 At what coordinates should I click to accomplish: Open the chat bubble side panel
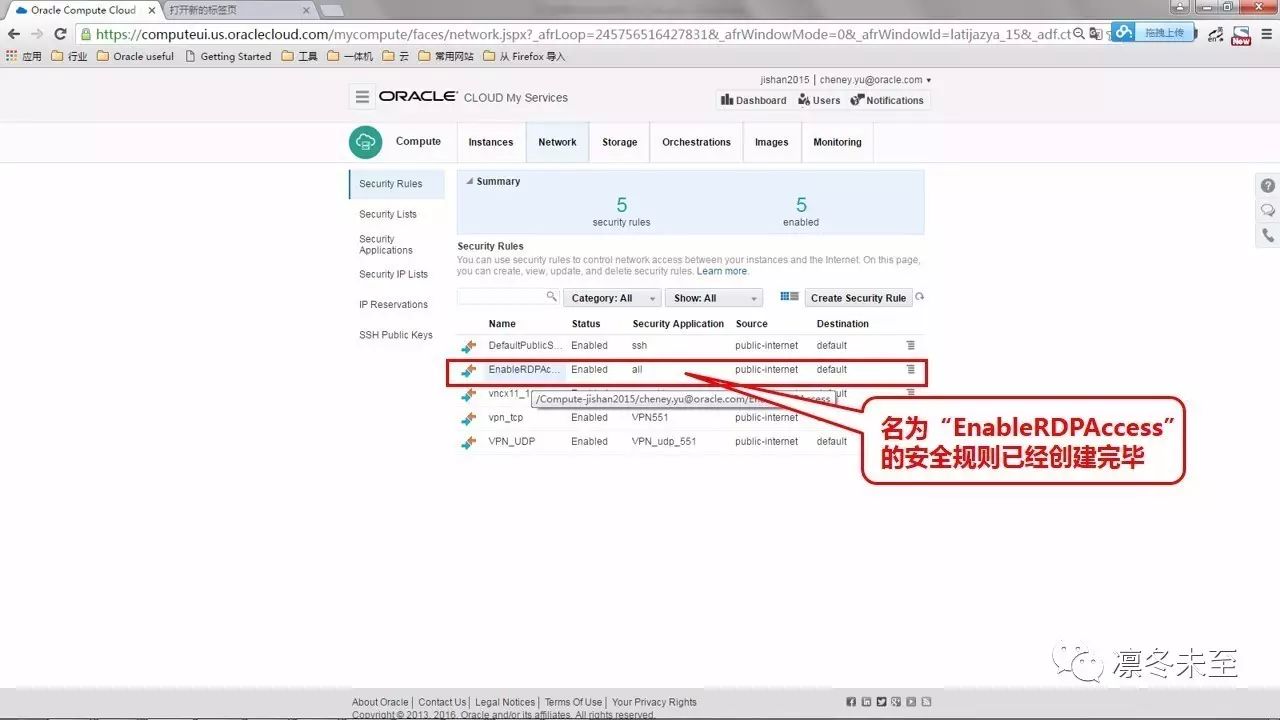click(1268, 210)
